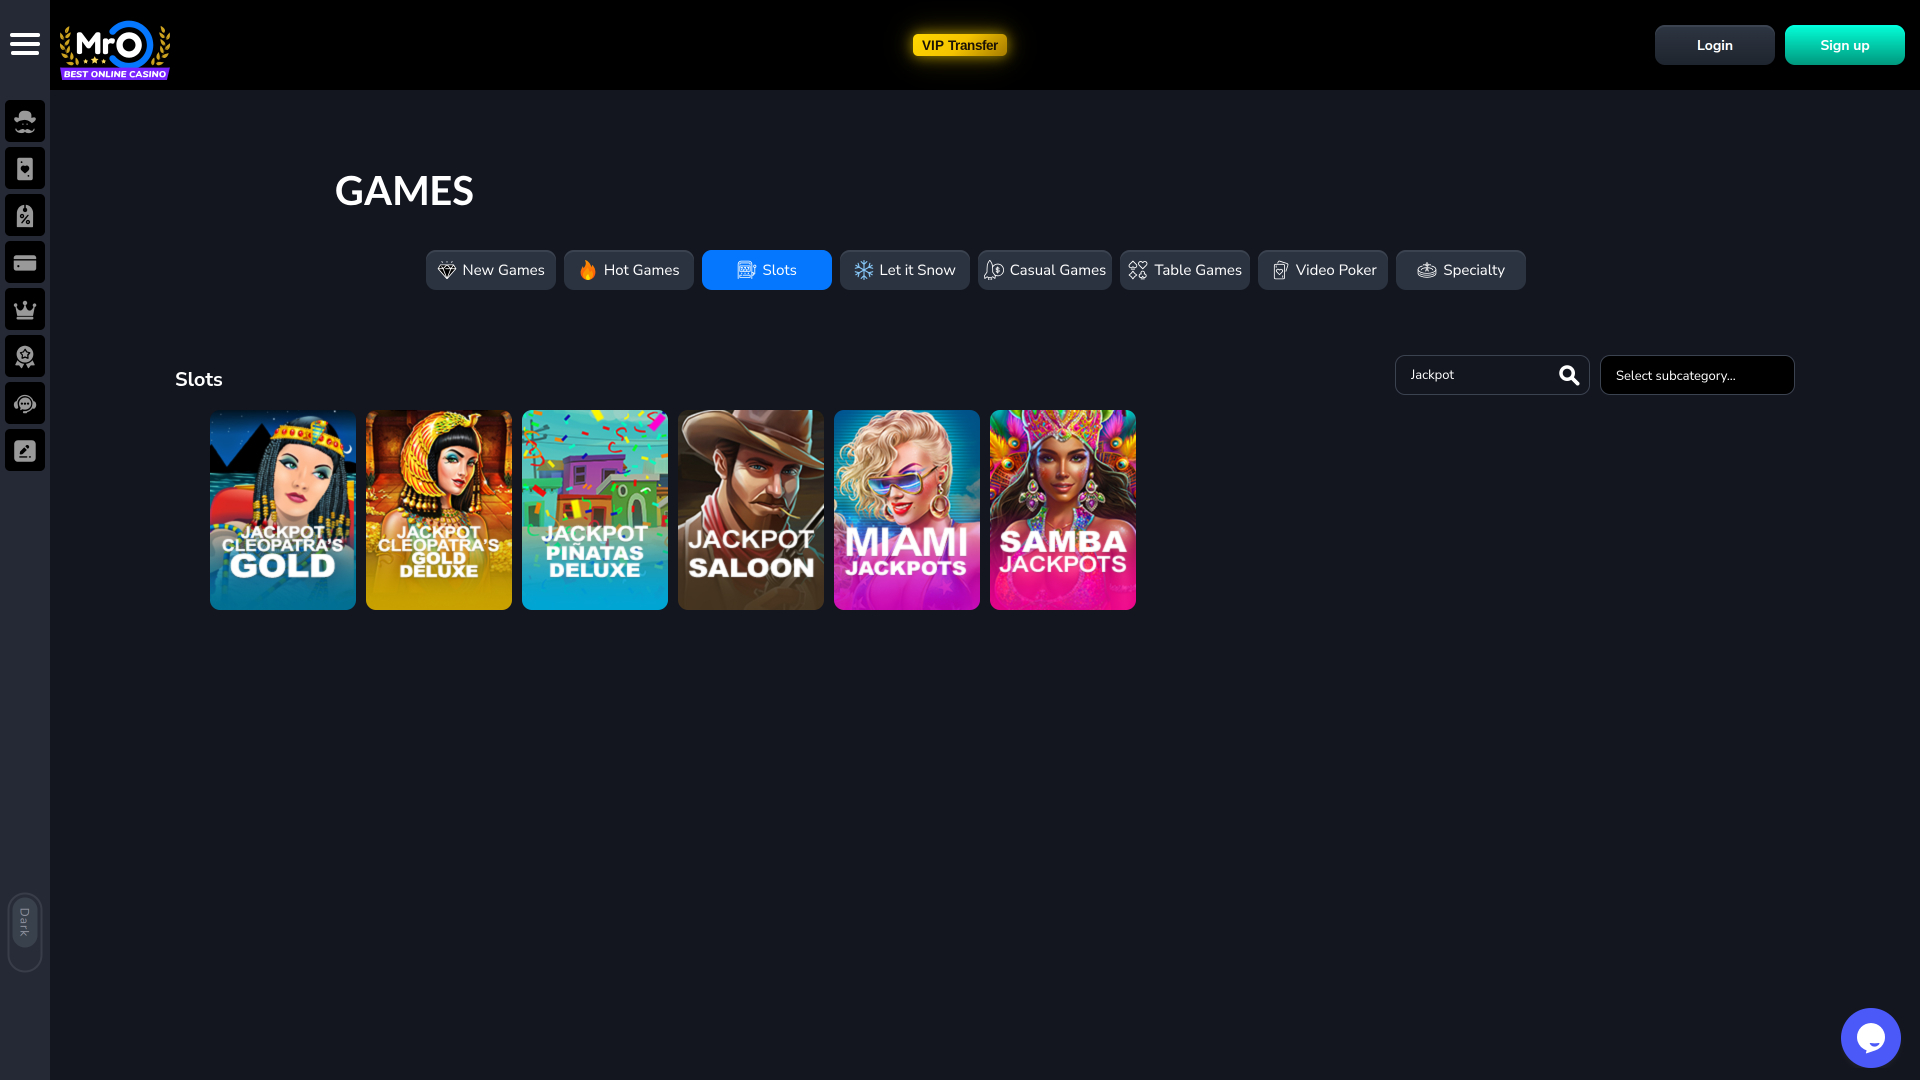Open the crown VIP sidebar icon

[x=24, y=309]
